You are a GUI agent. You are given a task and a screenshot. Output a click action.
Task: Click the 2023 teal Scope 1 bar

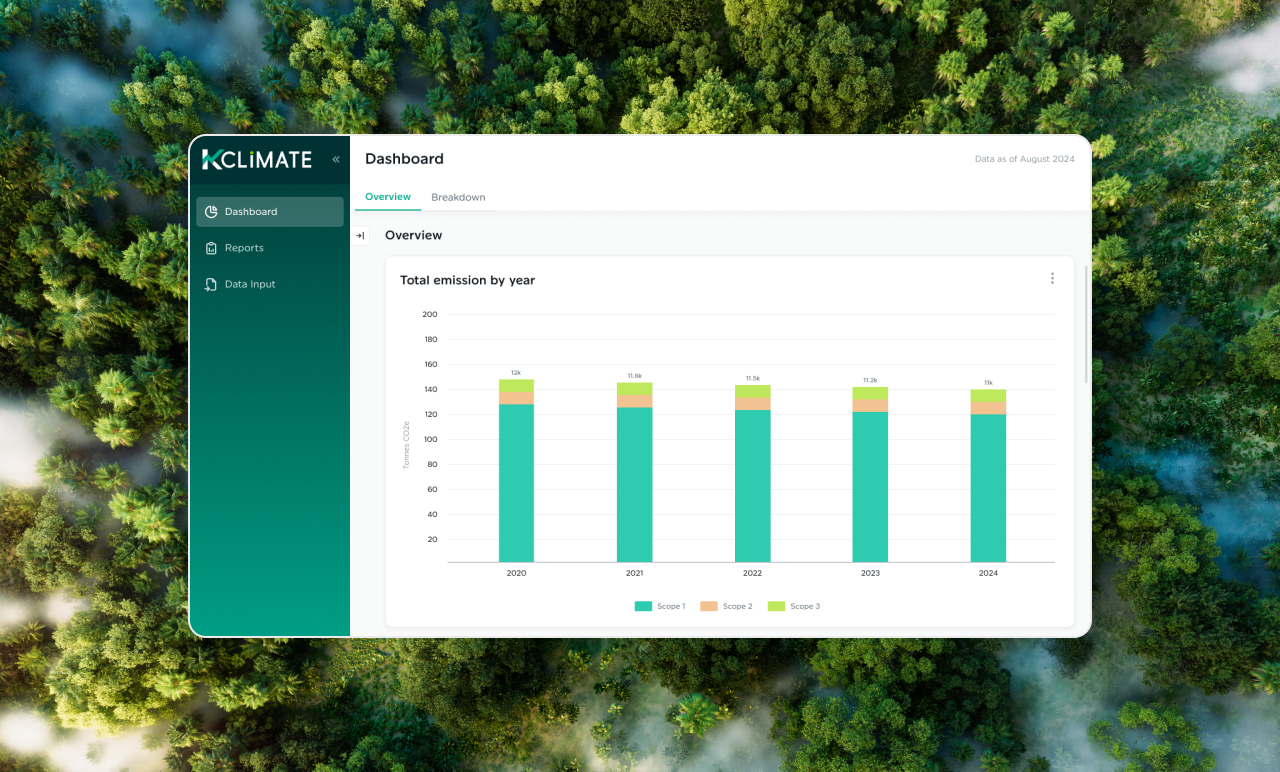point(870,487)
